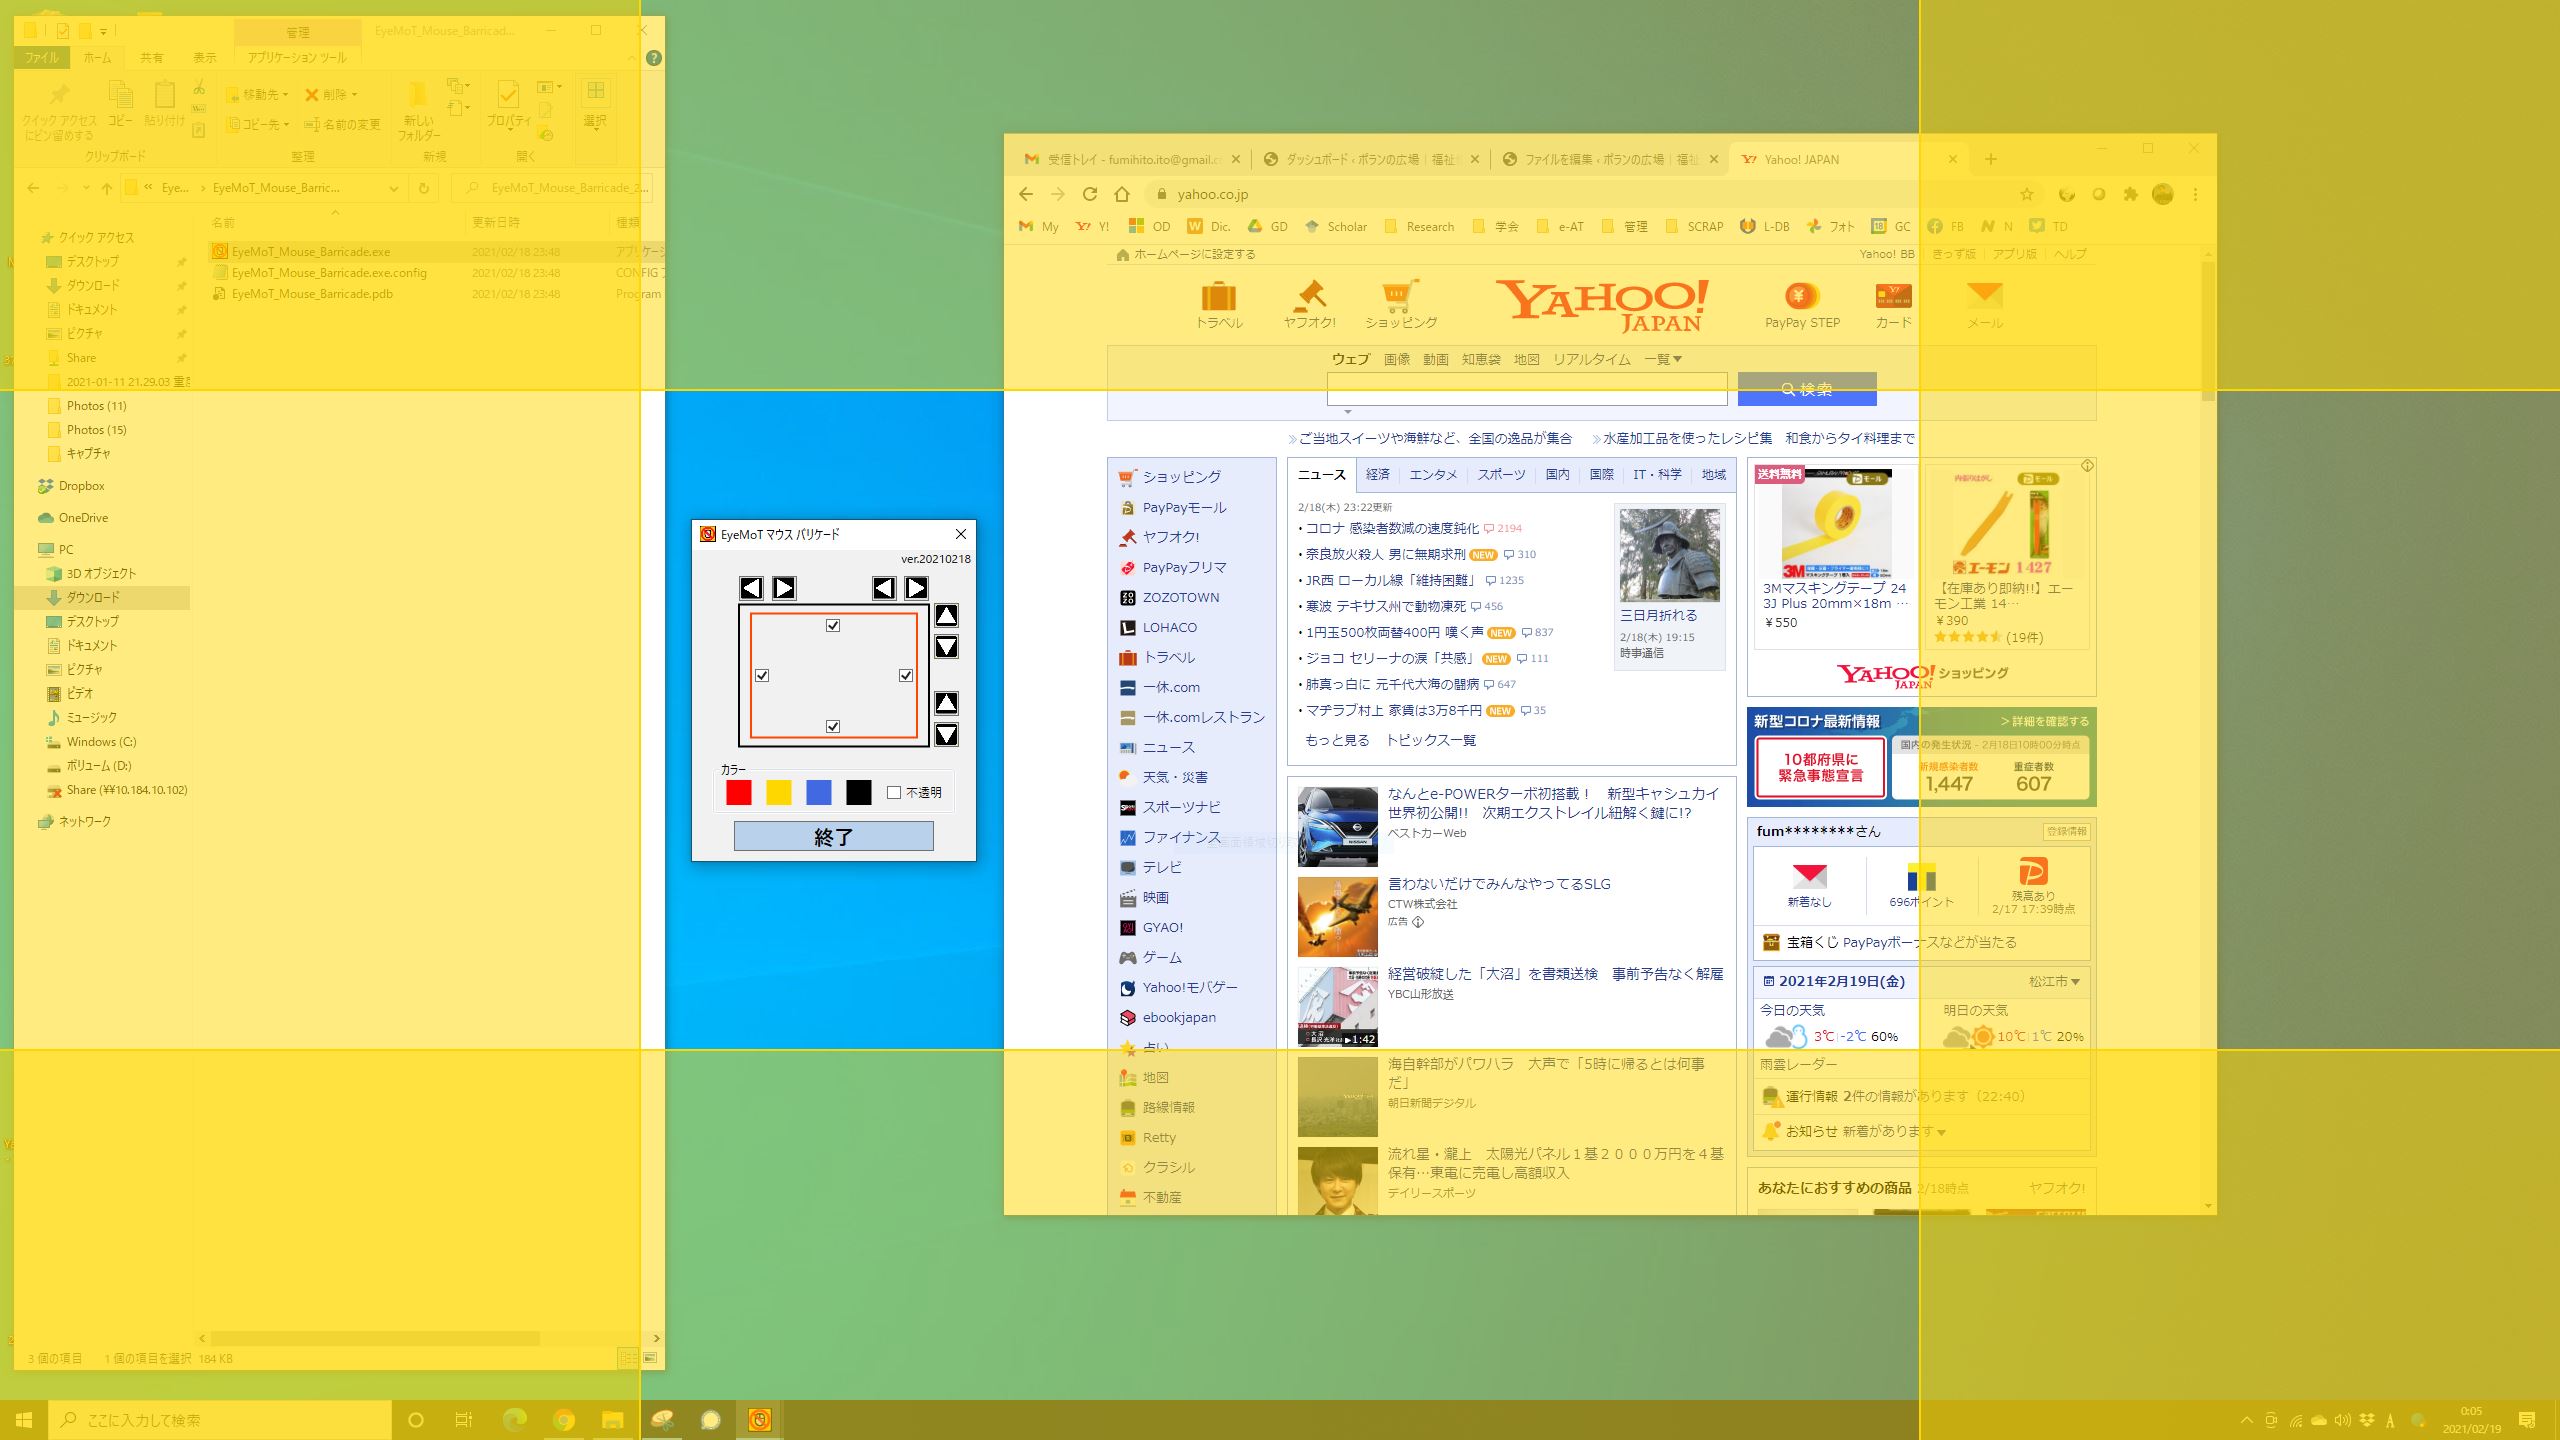Screen dimensions: 2560x1440
Task: Click the Yahoo search text field
Action: pos(1527,389)
